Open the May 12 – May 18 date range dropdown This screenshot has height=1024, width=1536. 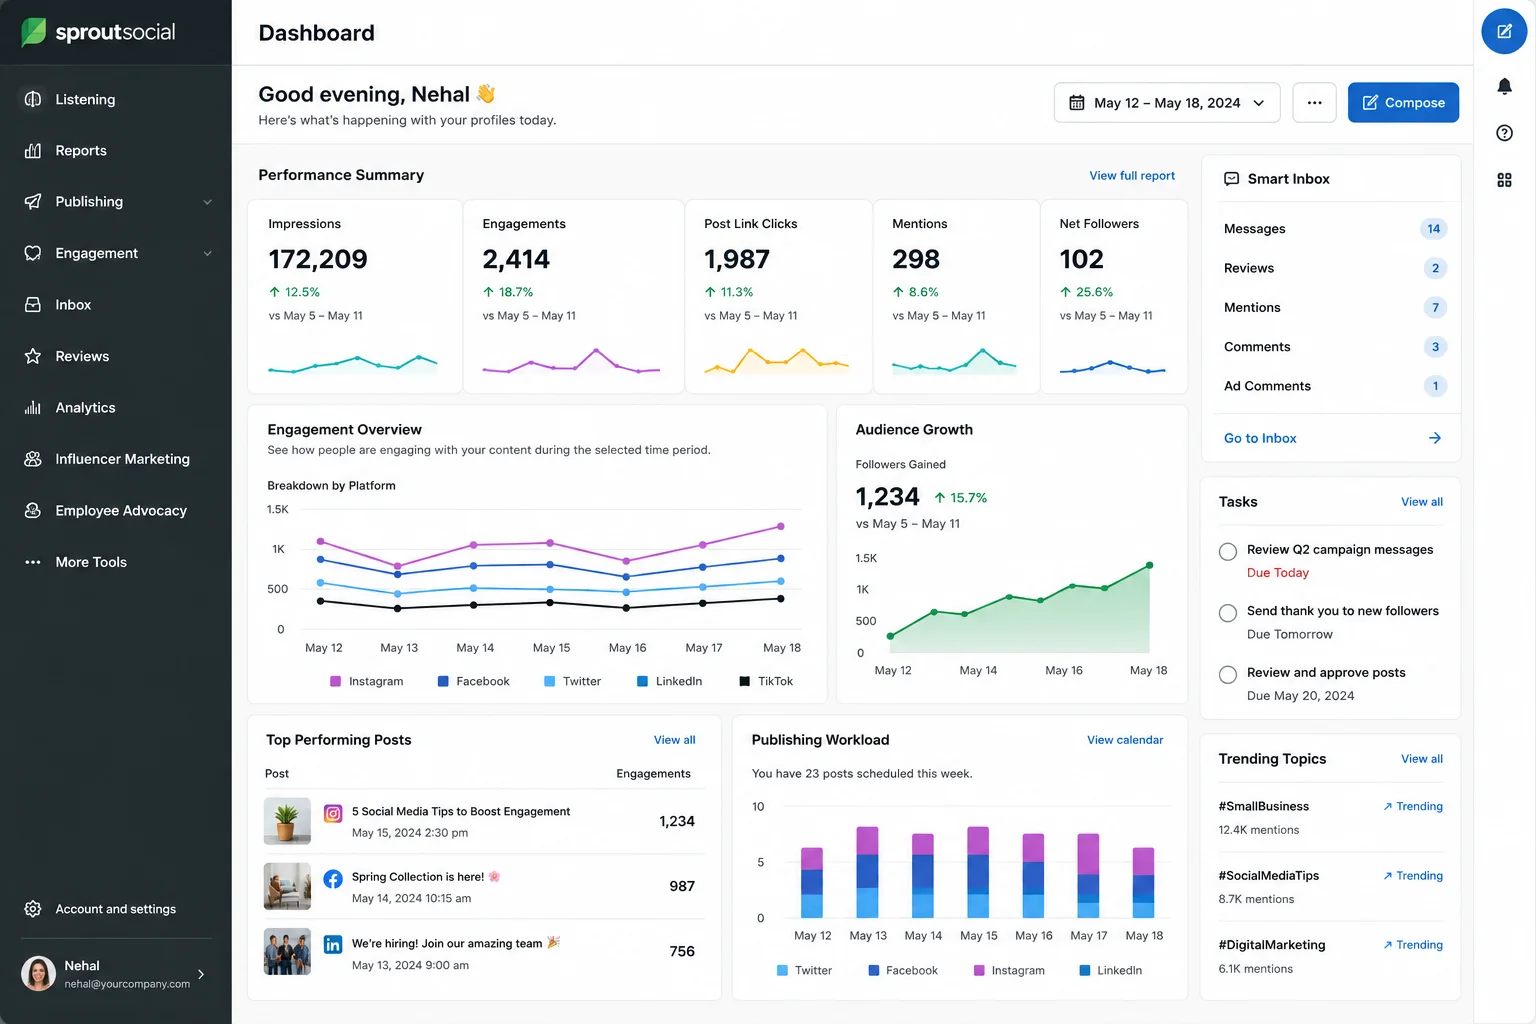pyautogui.click(x=1167, y=103)
